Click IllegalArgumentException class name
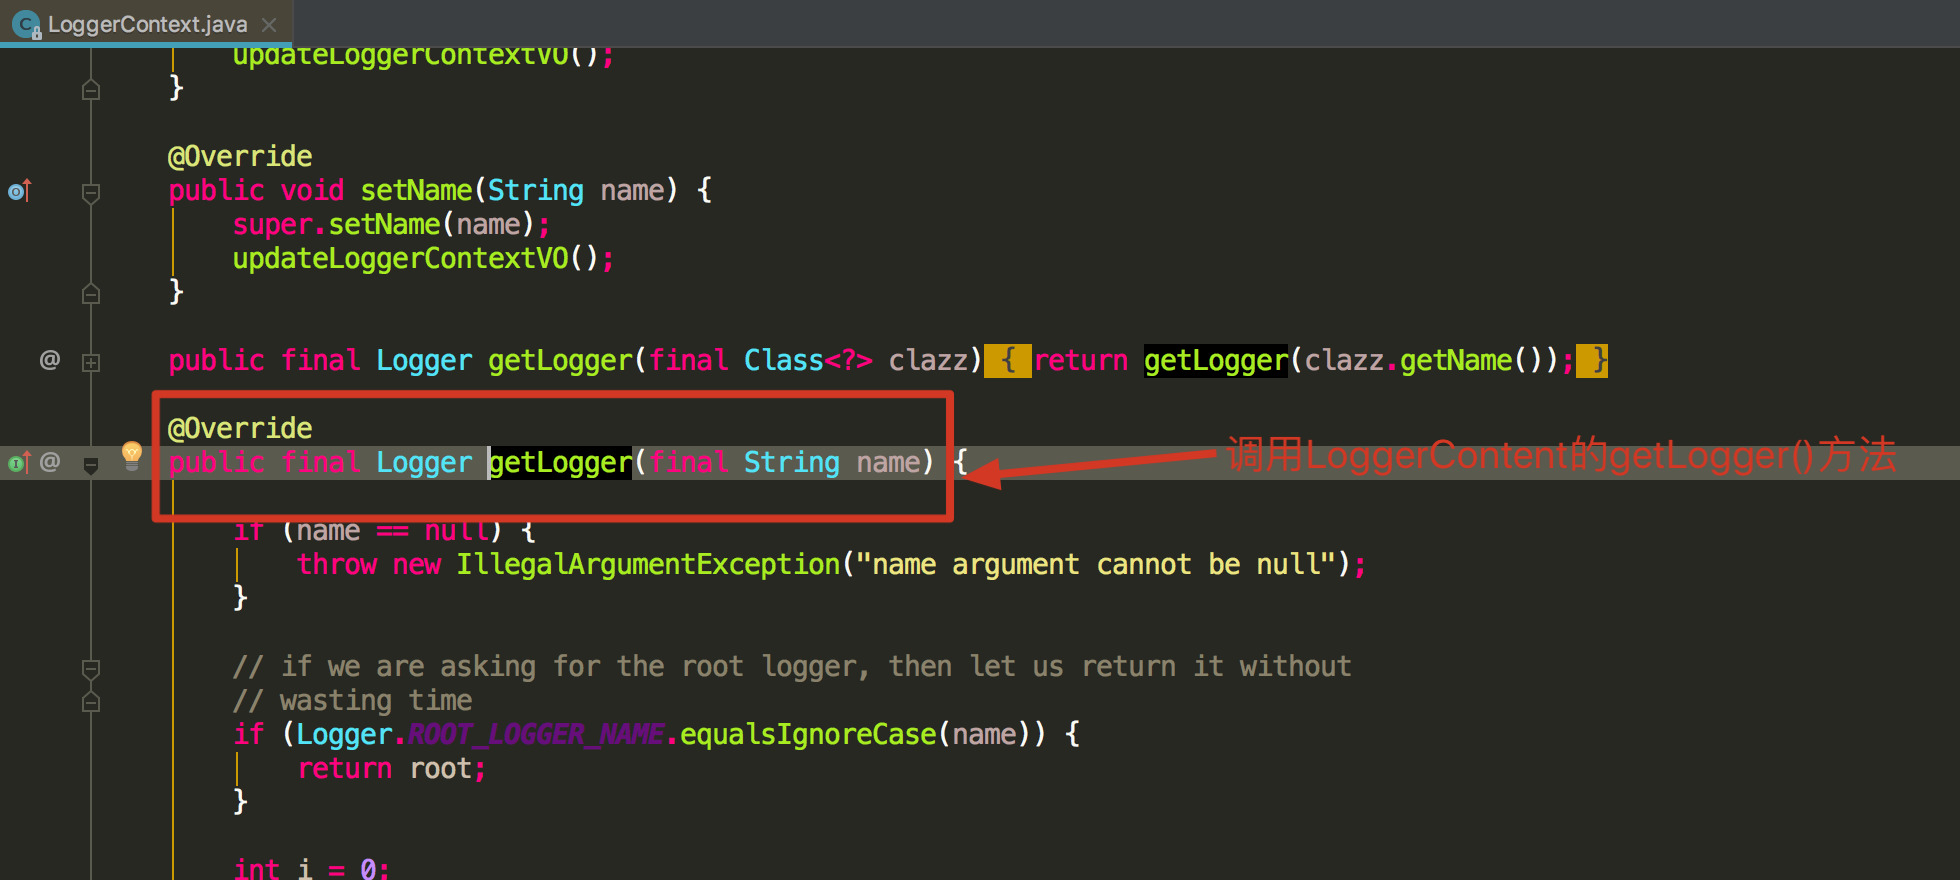This screenshot has height=880, width=1960. point(648,564)
